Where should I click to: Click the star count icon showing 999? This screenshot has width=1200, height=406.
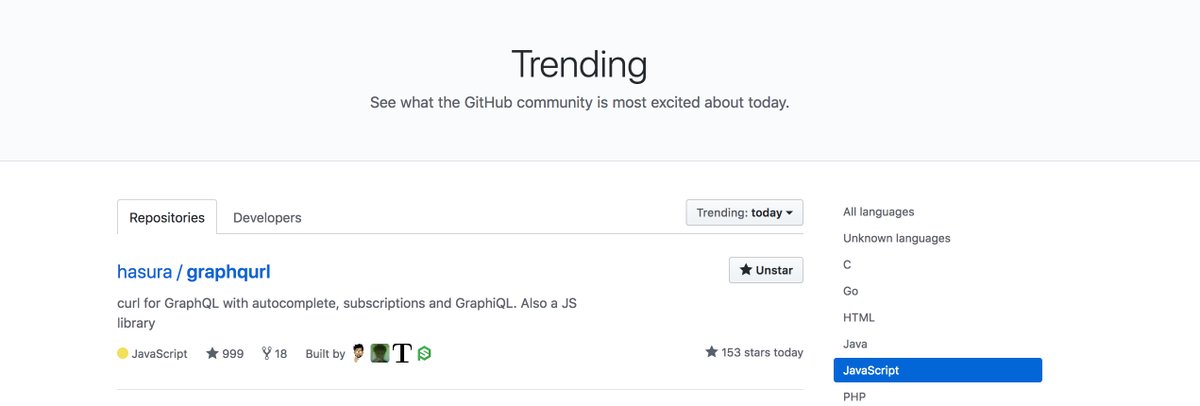tap(212, 353)
